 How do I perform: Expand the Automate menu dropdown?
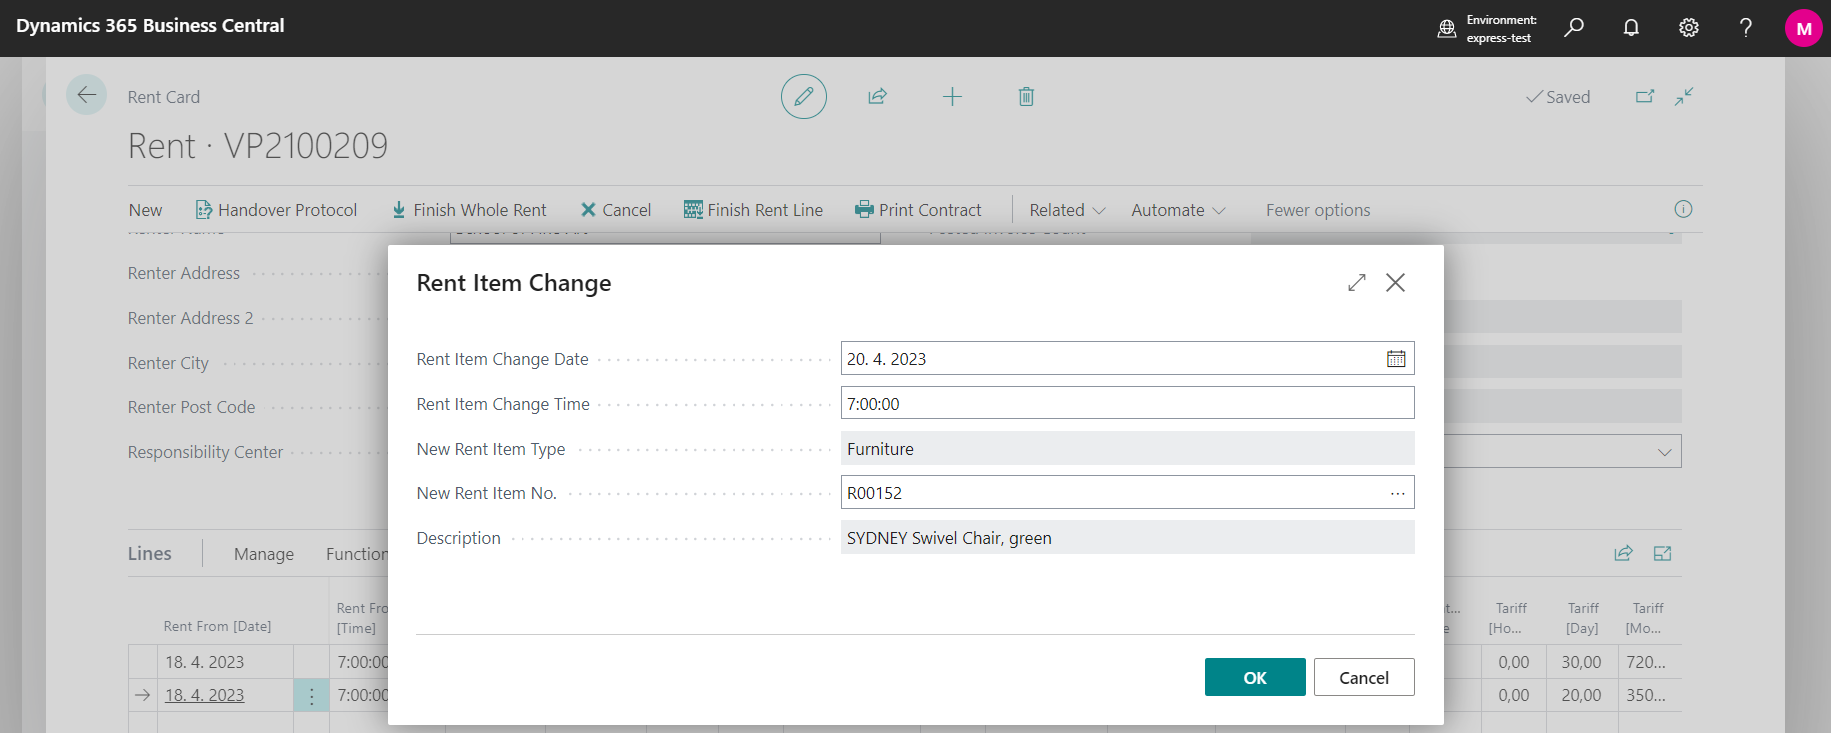pyautogui.click(x=1177, y=210)
